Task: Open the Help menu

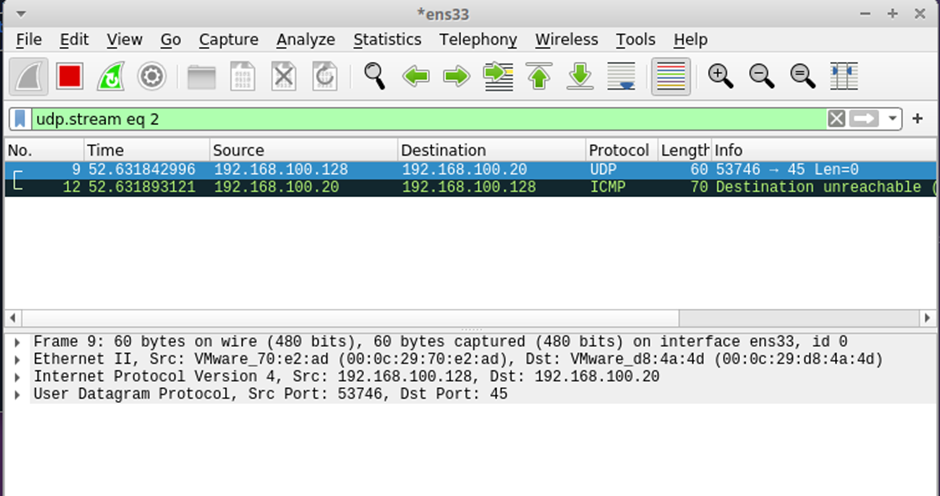Action: (x=691, y=40)
